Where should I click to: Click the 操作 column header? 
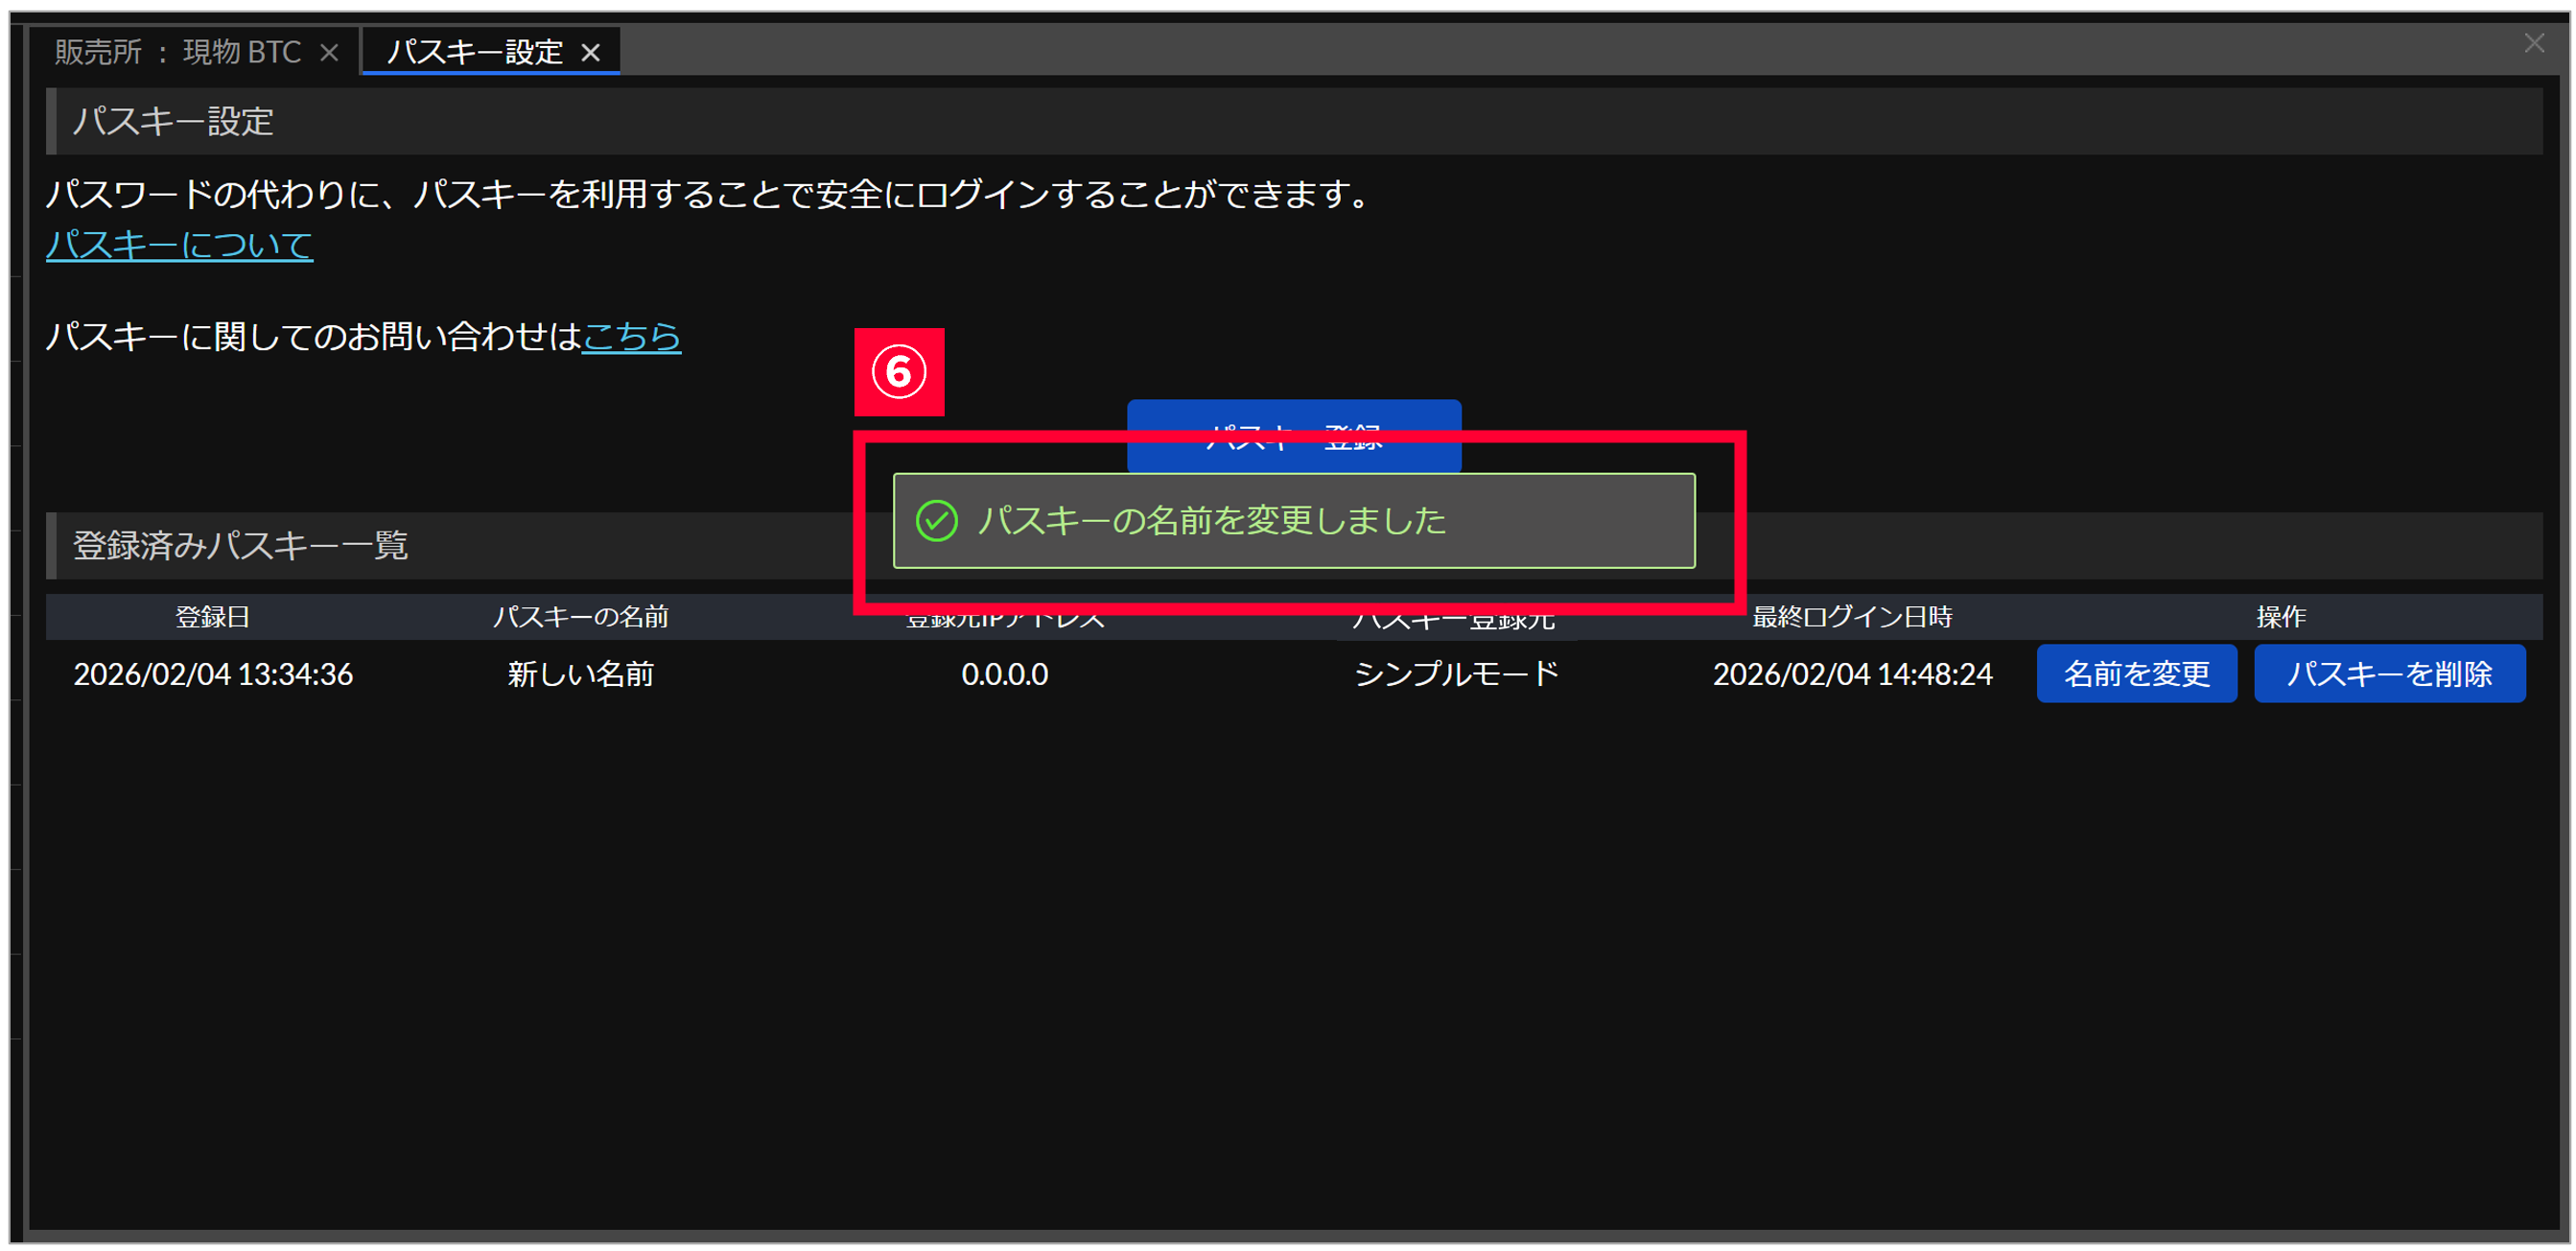[2280, 617]
